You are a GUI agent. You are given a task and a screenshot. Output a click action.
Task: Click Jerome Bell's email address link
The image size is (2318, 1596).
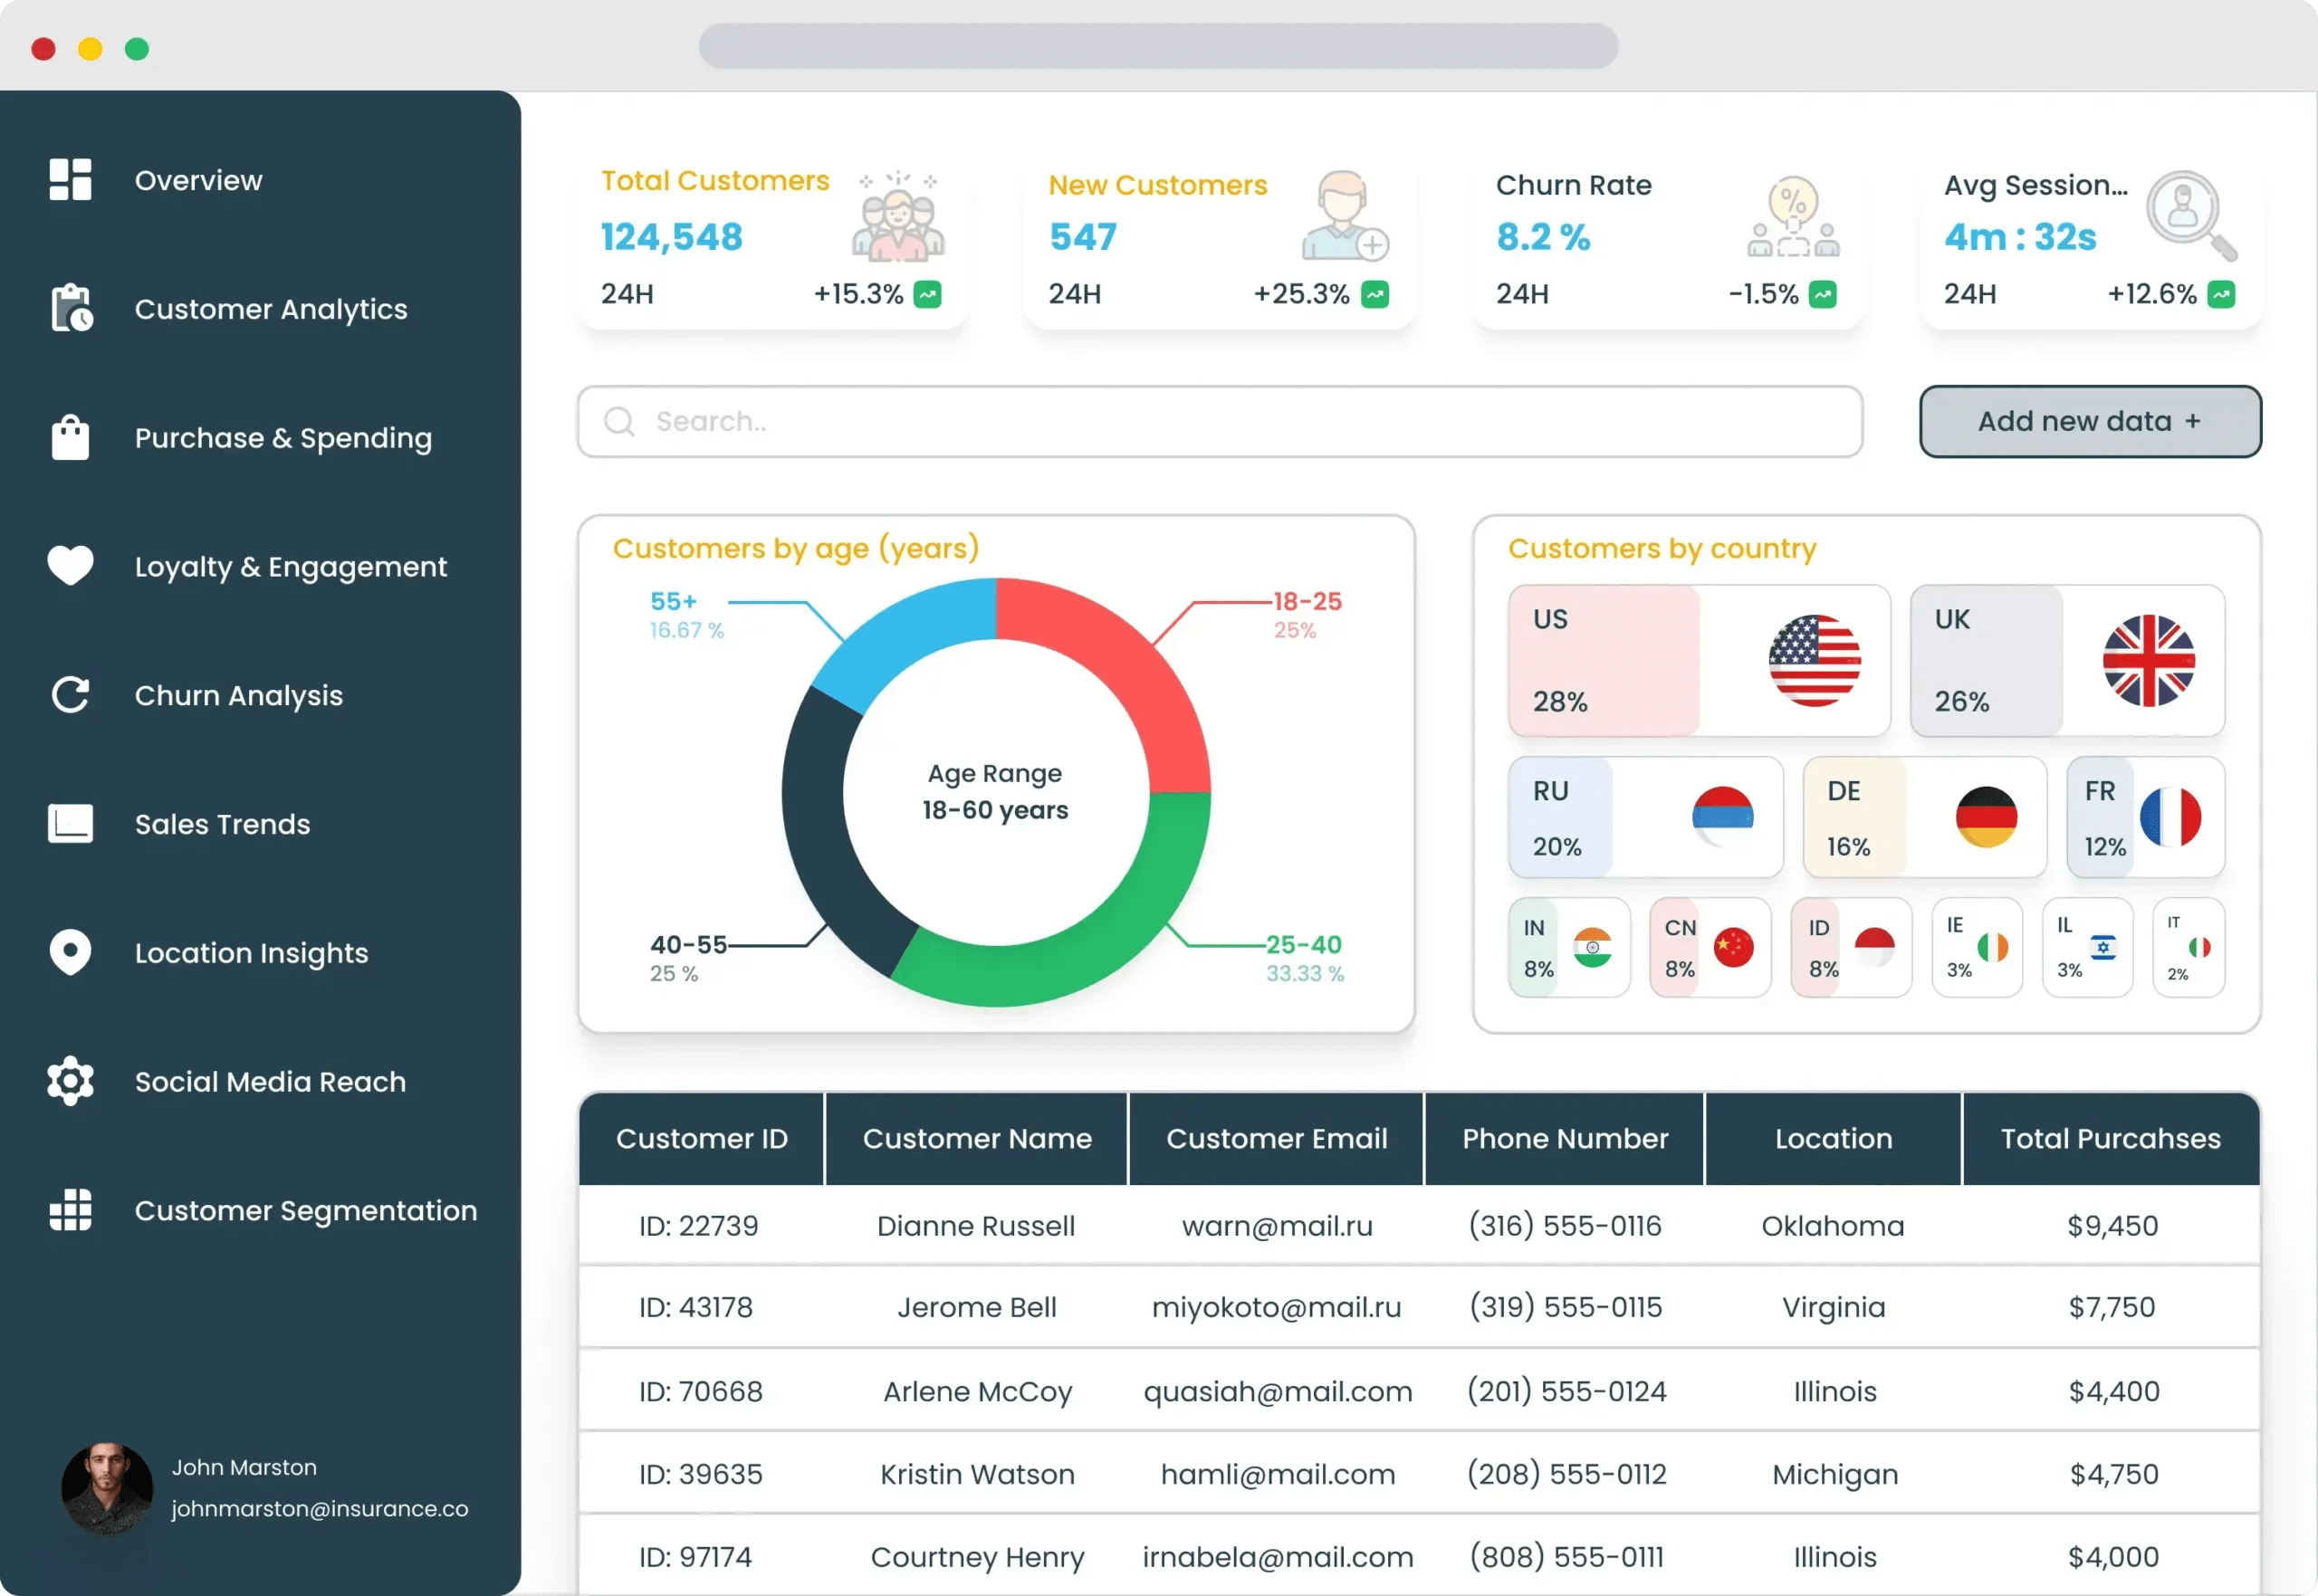coord(1275,1307)
